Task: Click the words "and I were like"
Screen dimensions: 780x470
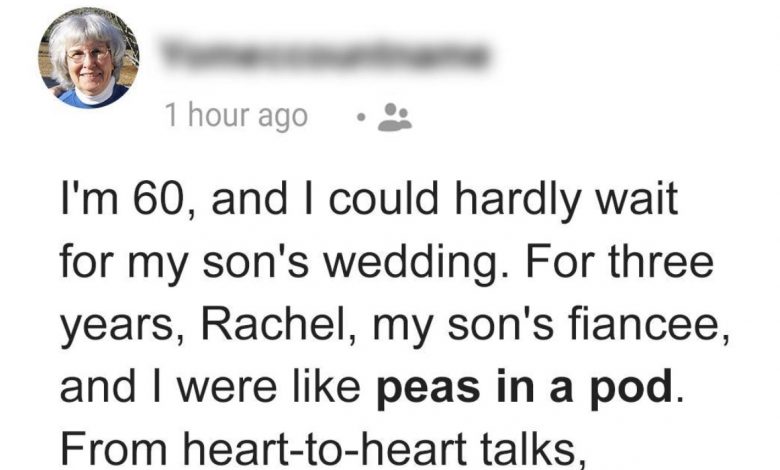Action: pyautogui.click(x=213, y=389)
